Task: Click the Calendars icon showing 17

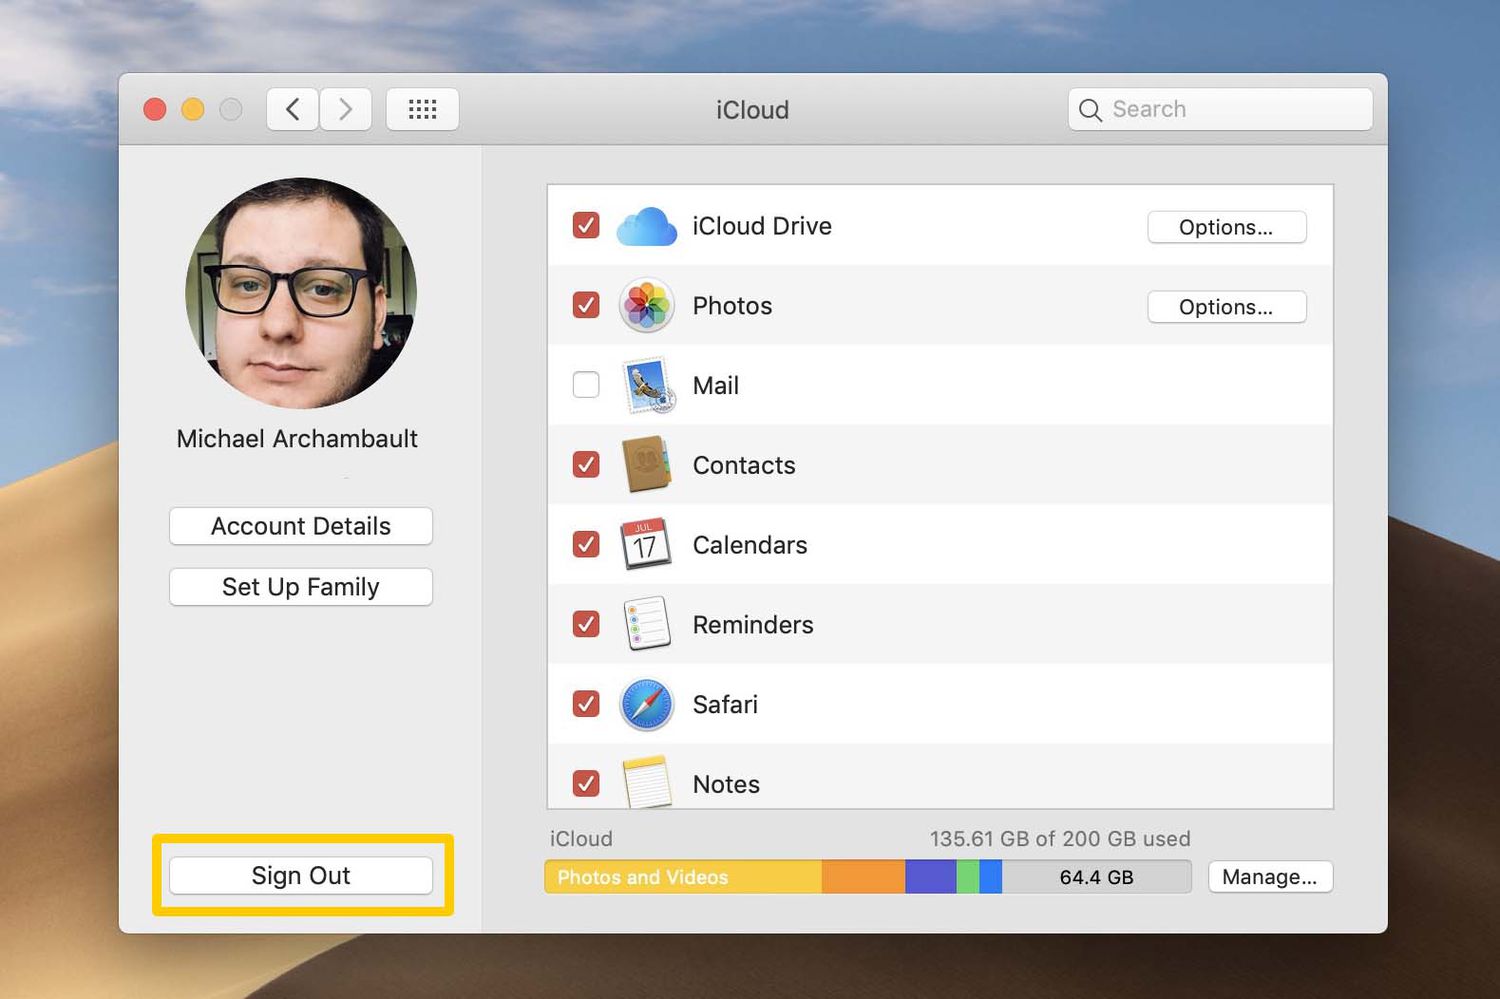Action: pyautogui.click(x=646, y=545)
